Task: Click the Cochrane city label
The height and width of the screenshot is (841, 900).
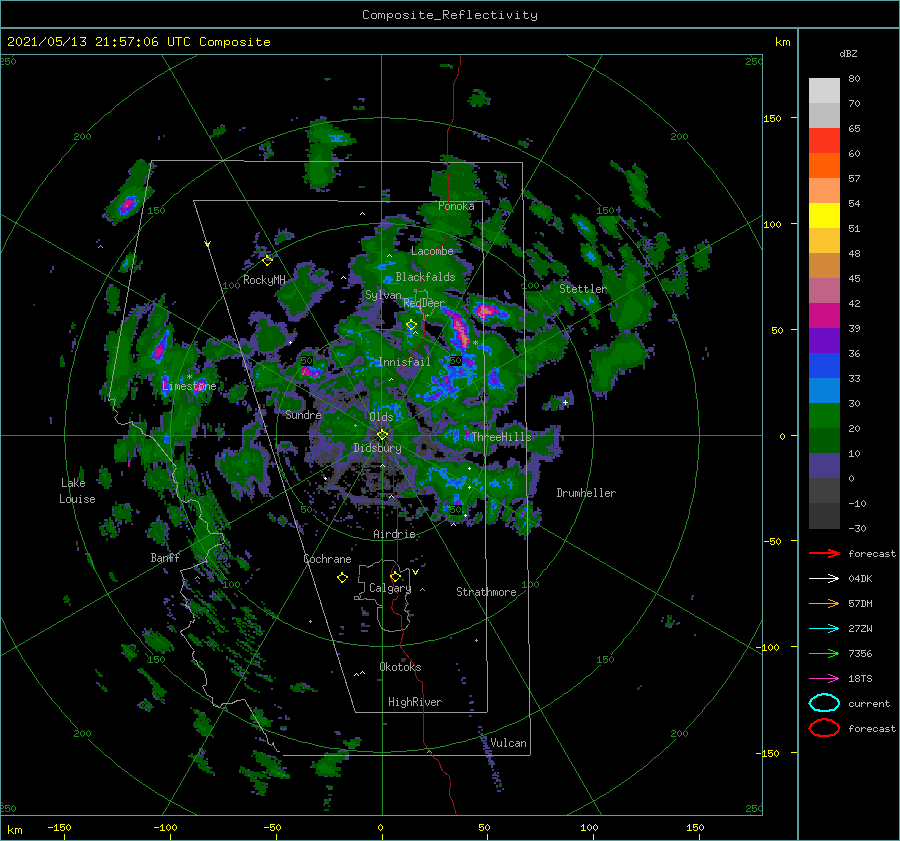Action: coord(327,559)
